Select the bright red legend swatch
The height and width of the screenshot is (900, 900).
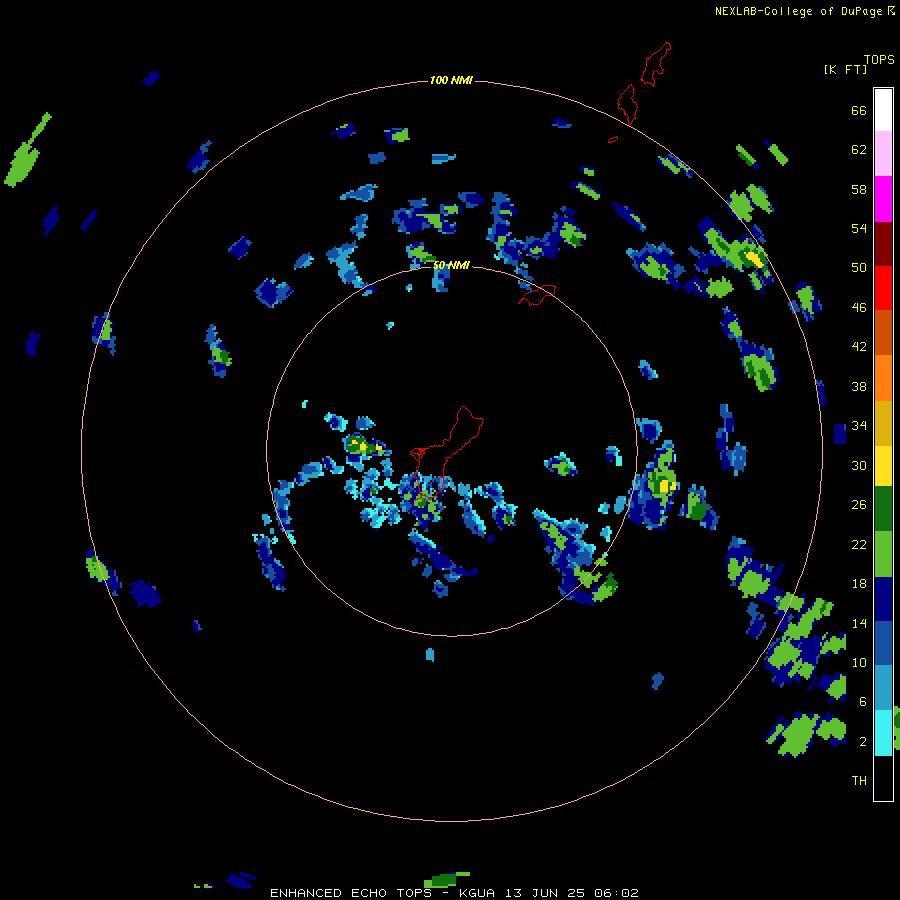pos(883,288)
